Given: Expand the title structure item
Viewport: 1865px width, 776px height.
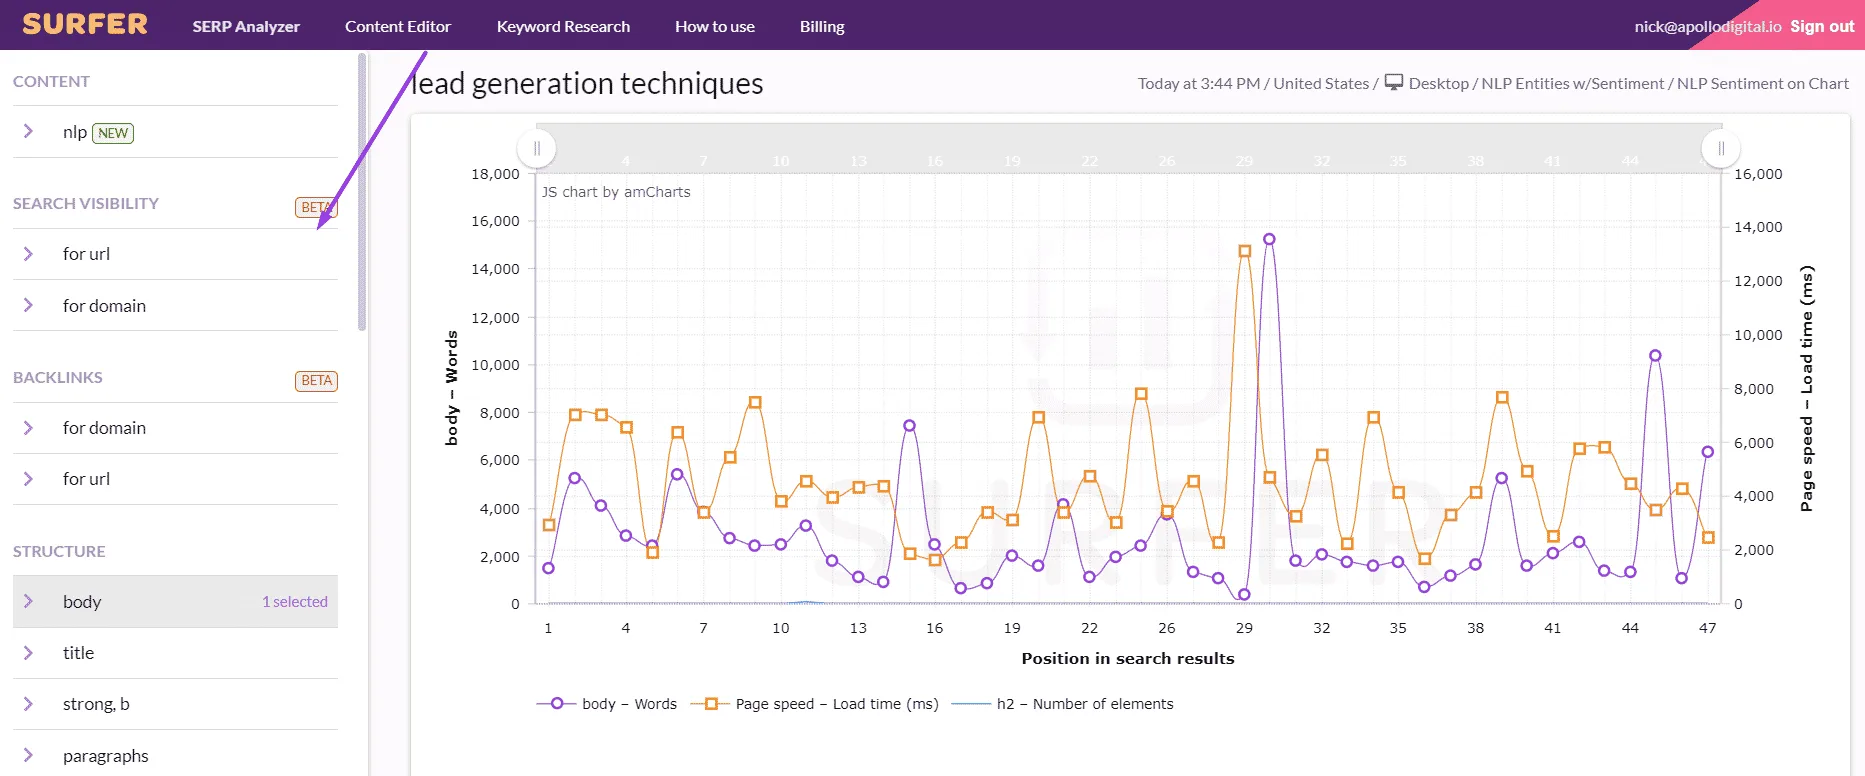Looking at the screenshot, I should [x=175, y=653].
